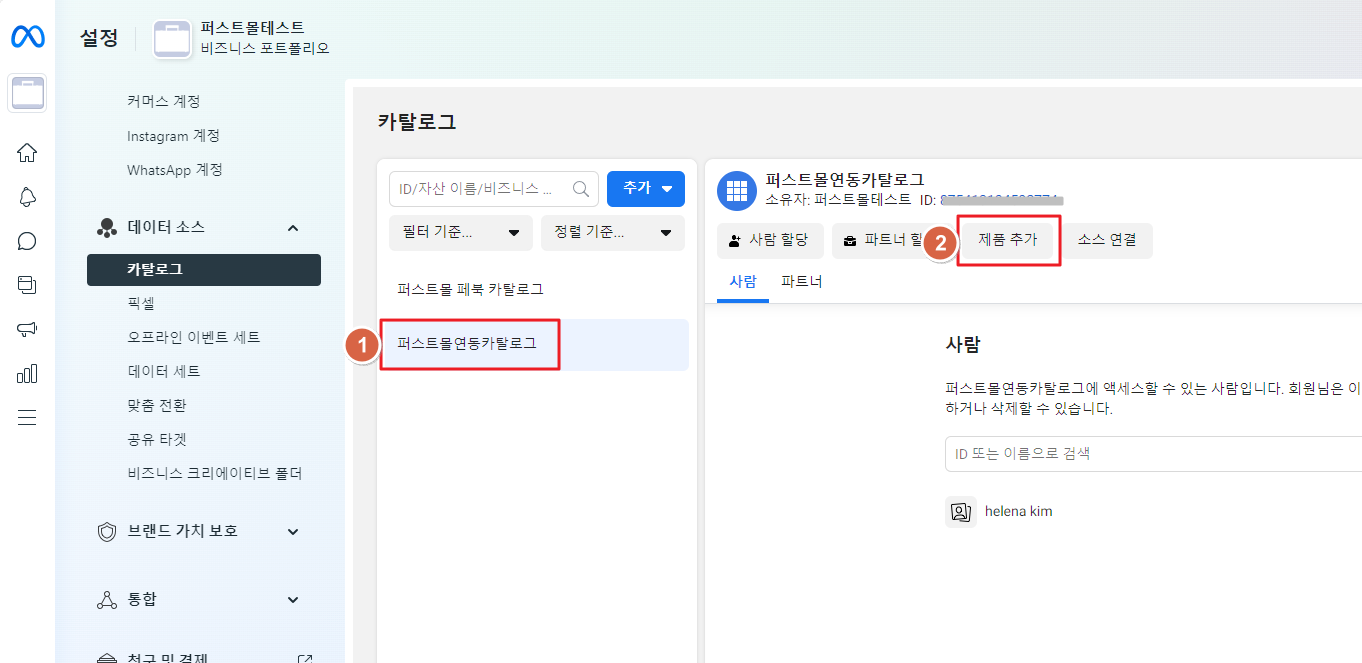Open 청구 및 결제 external link
The width and height of the screenshot is (1362, 663).
tap(304, 660)
